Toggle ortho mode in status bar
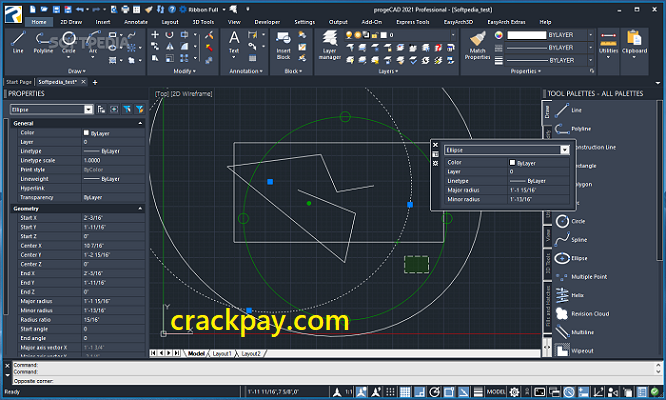 tap(419, 392)
